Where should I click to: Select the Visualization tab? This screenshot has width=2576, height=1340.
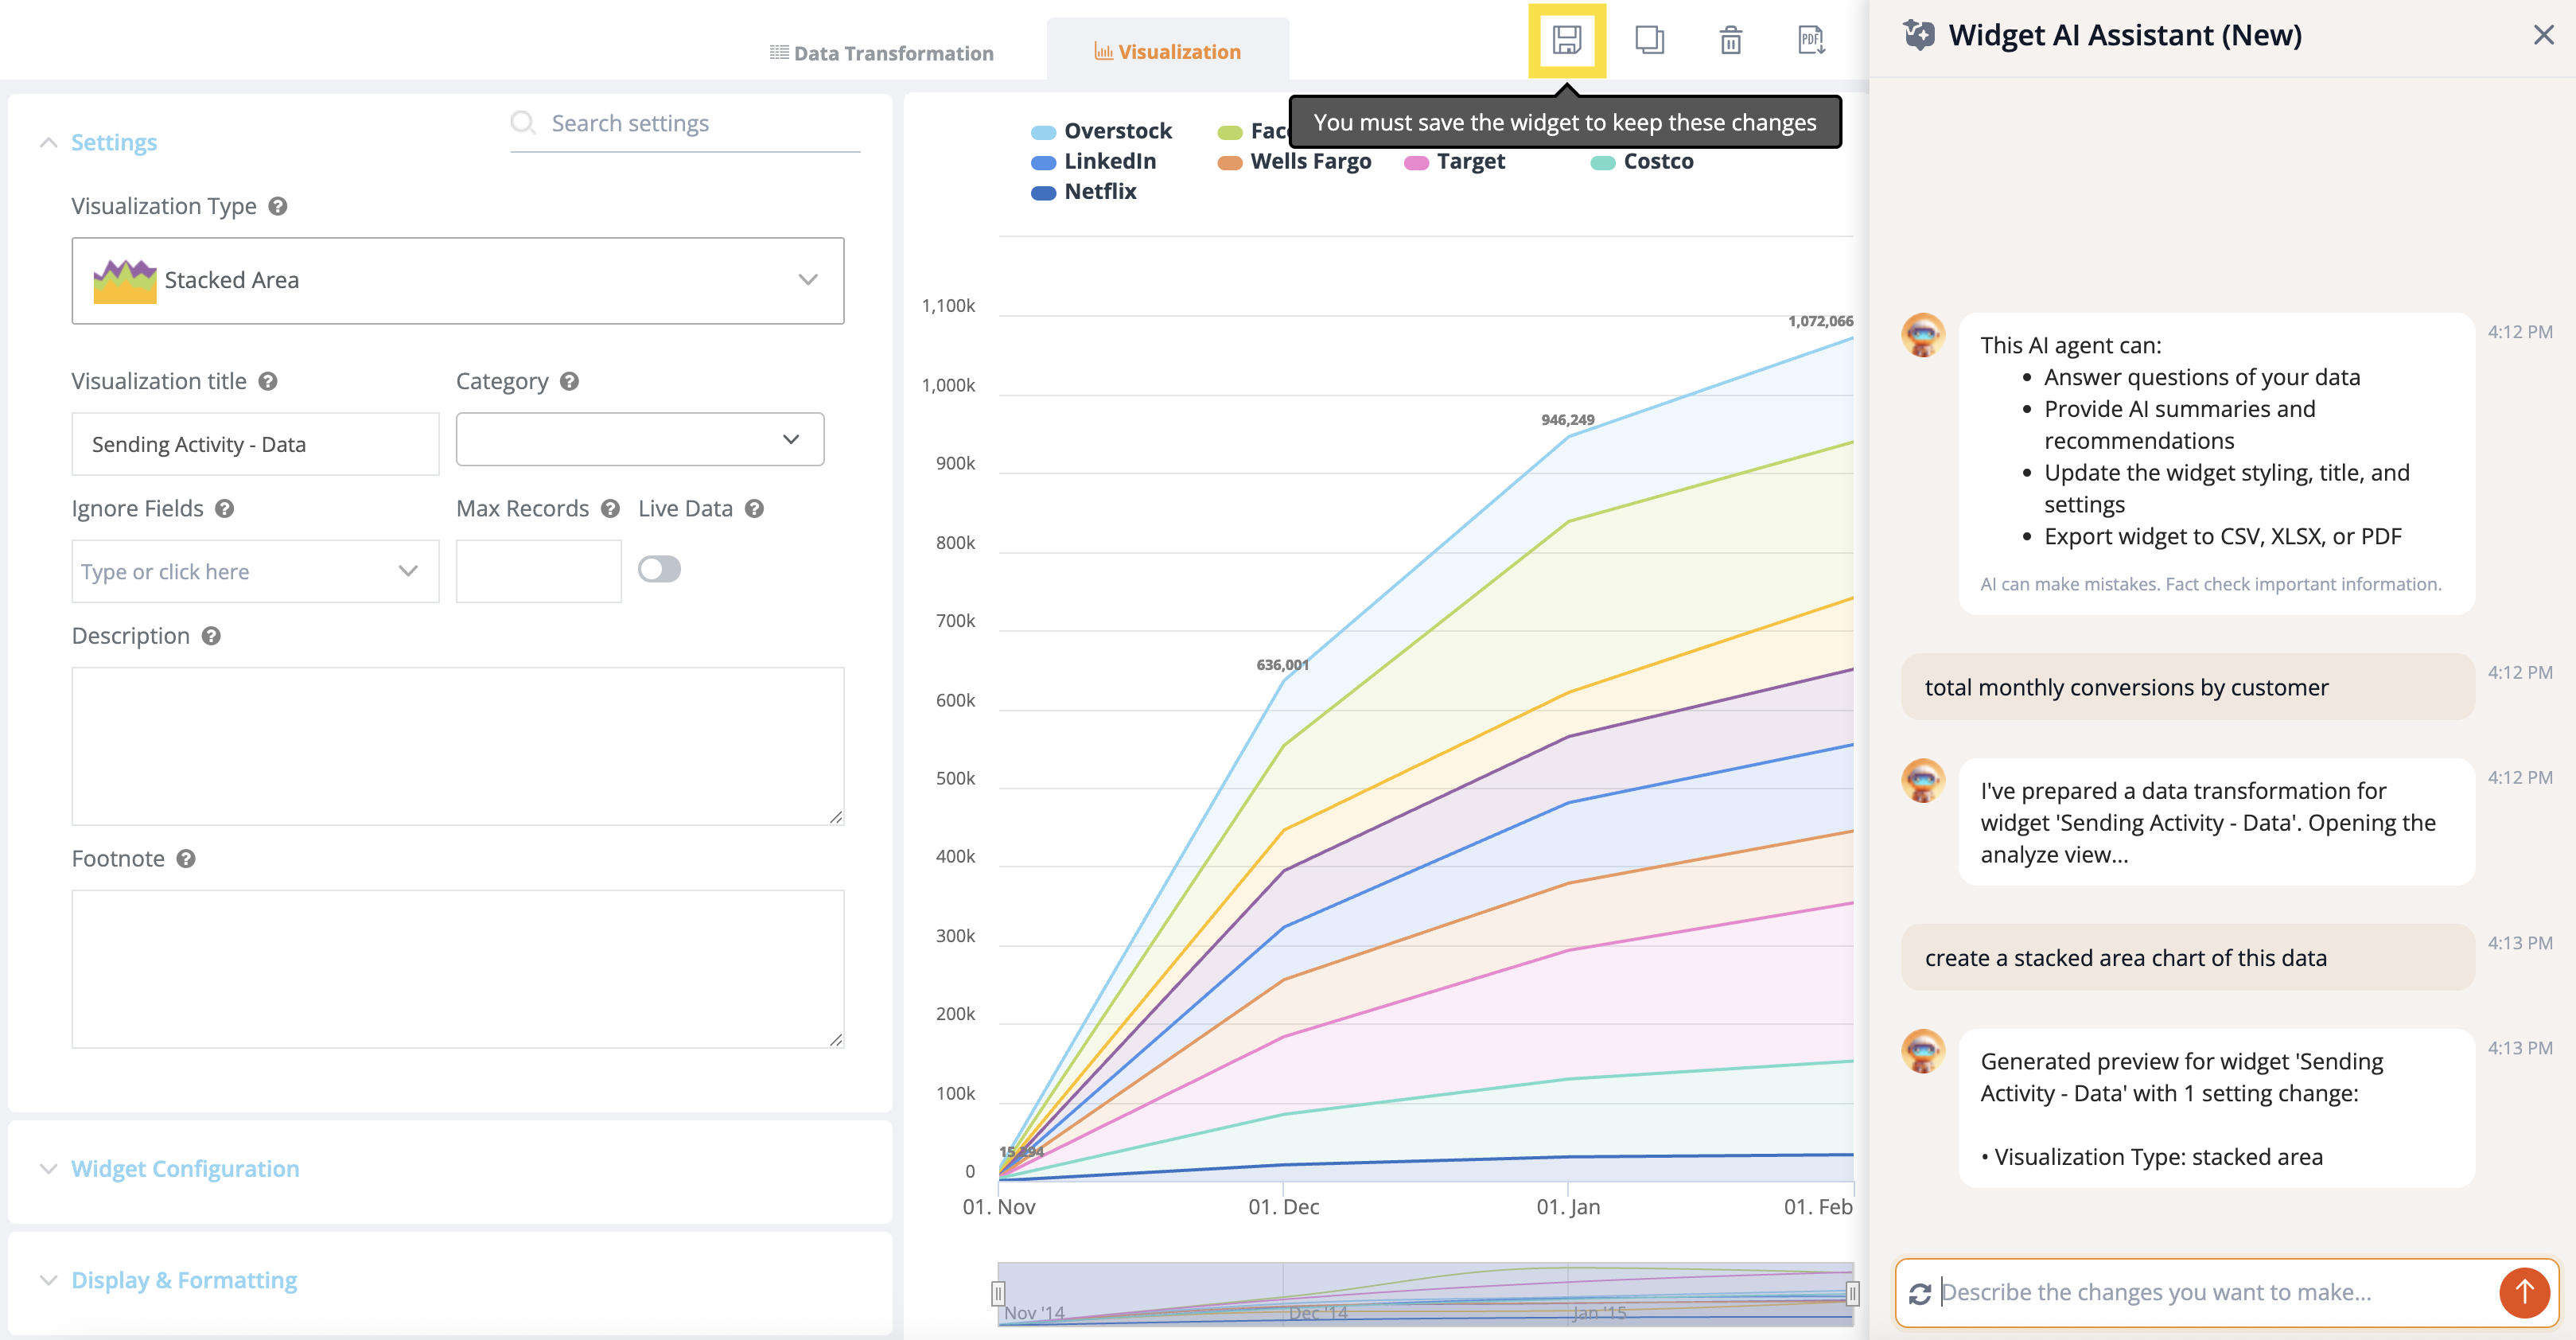click(1167, 52)
